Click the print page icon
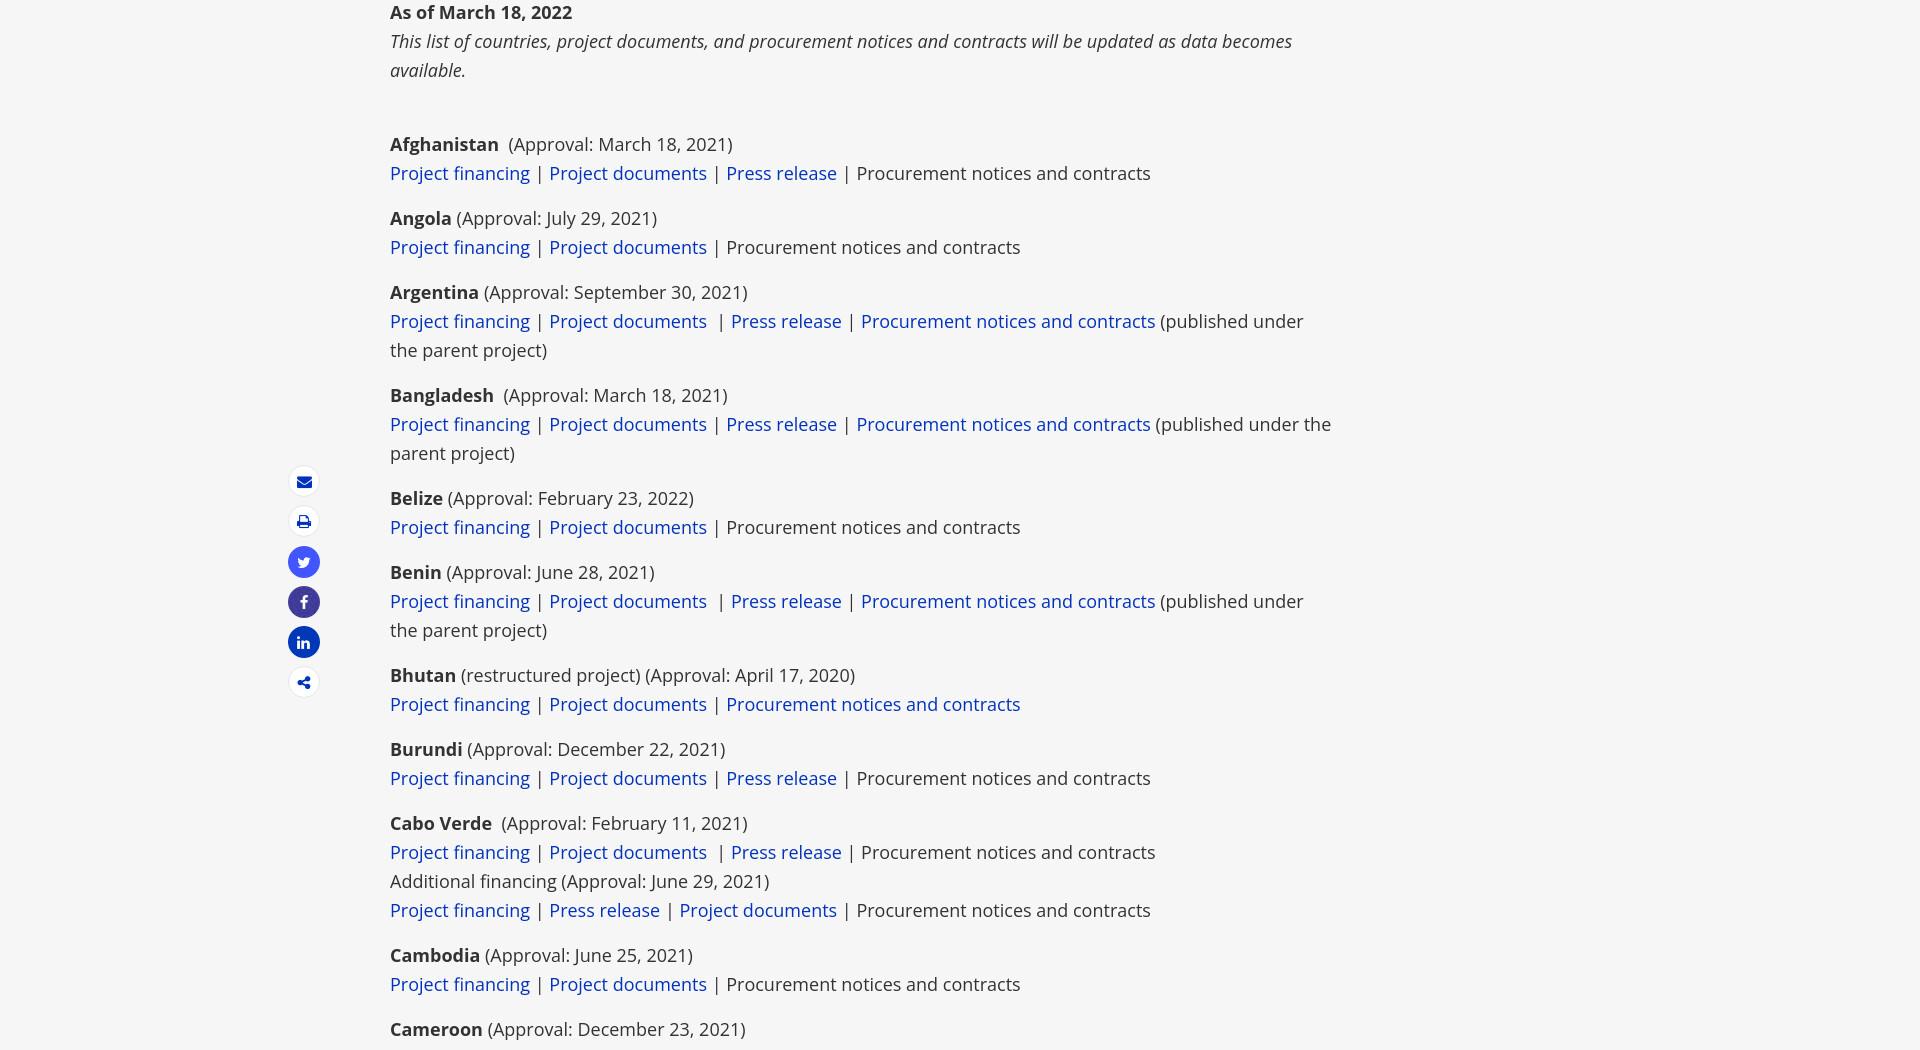Screen dimensions: 1920x1050 304,522
